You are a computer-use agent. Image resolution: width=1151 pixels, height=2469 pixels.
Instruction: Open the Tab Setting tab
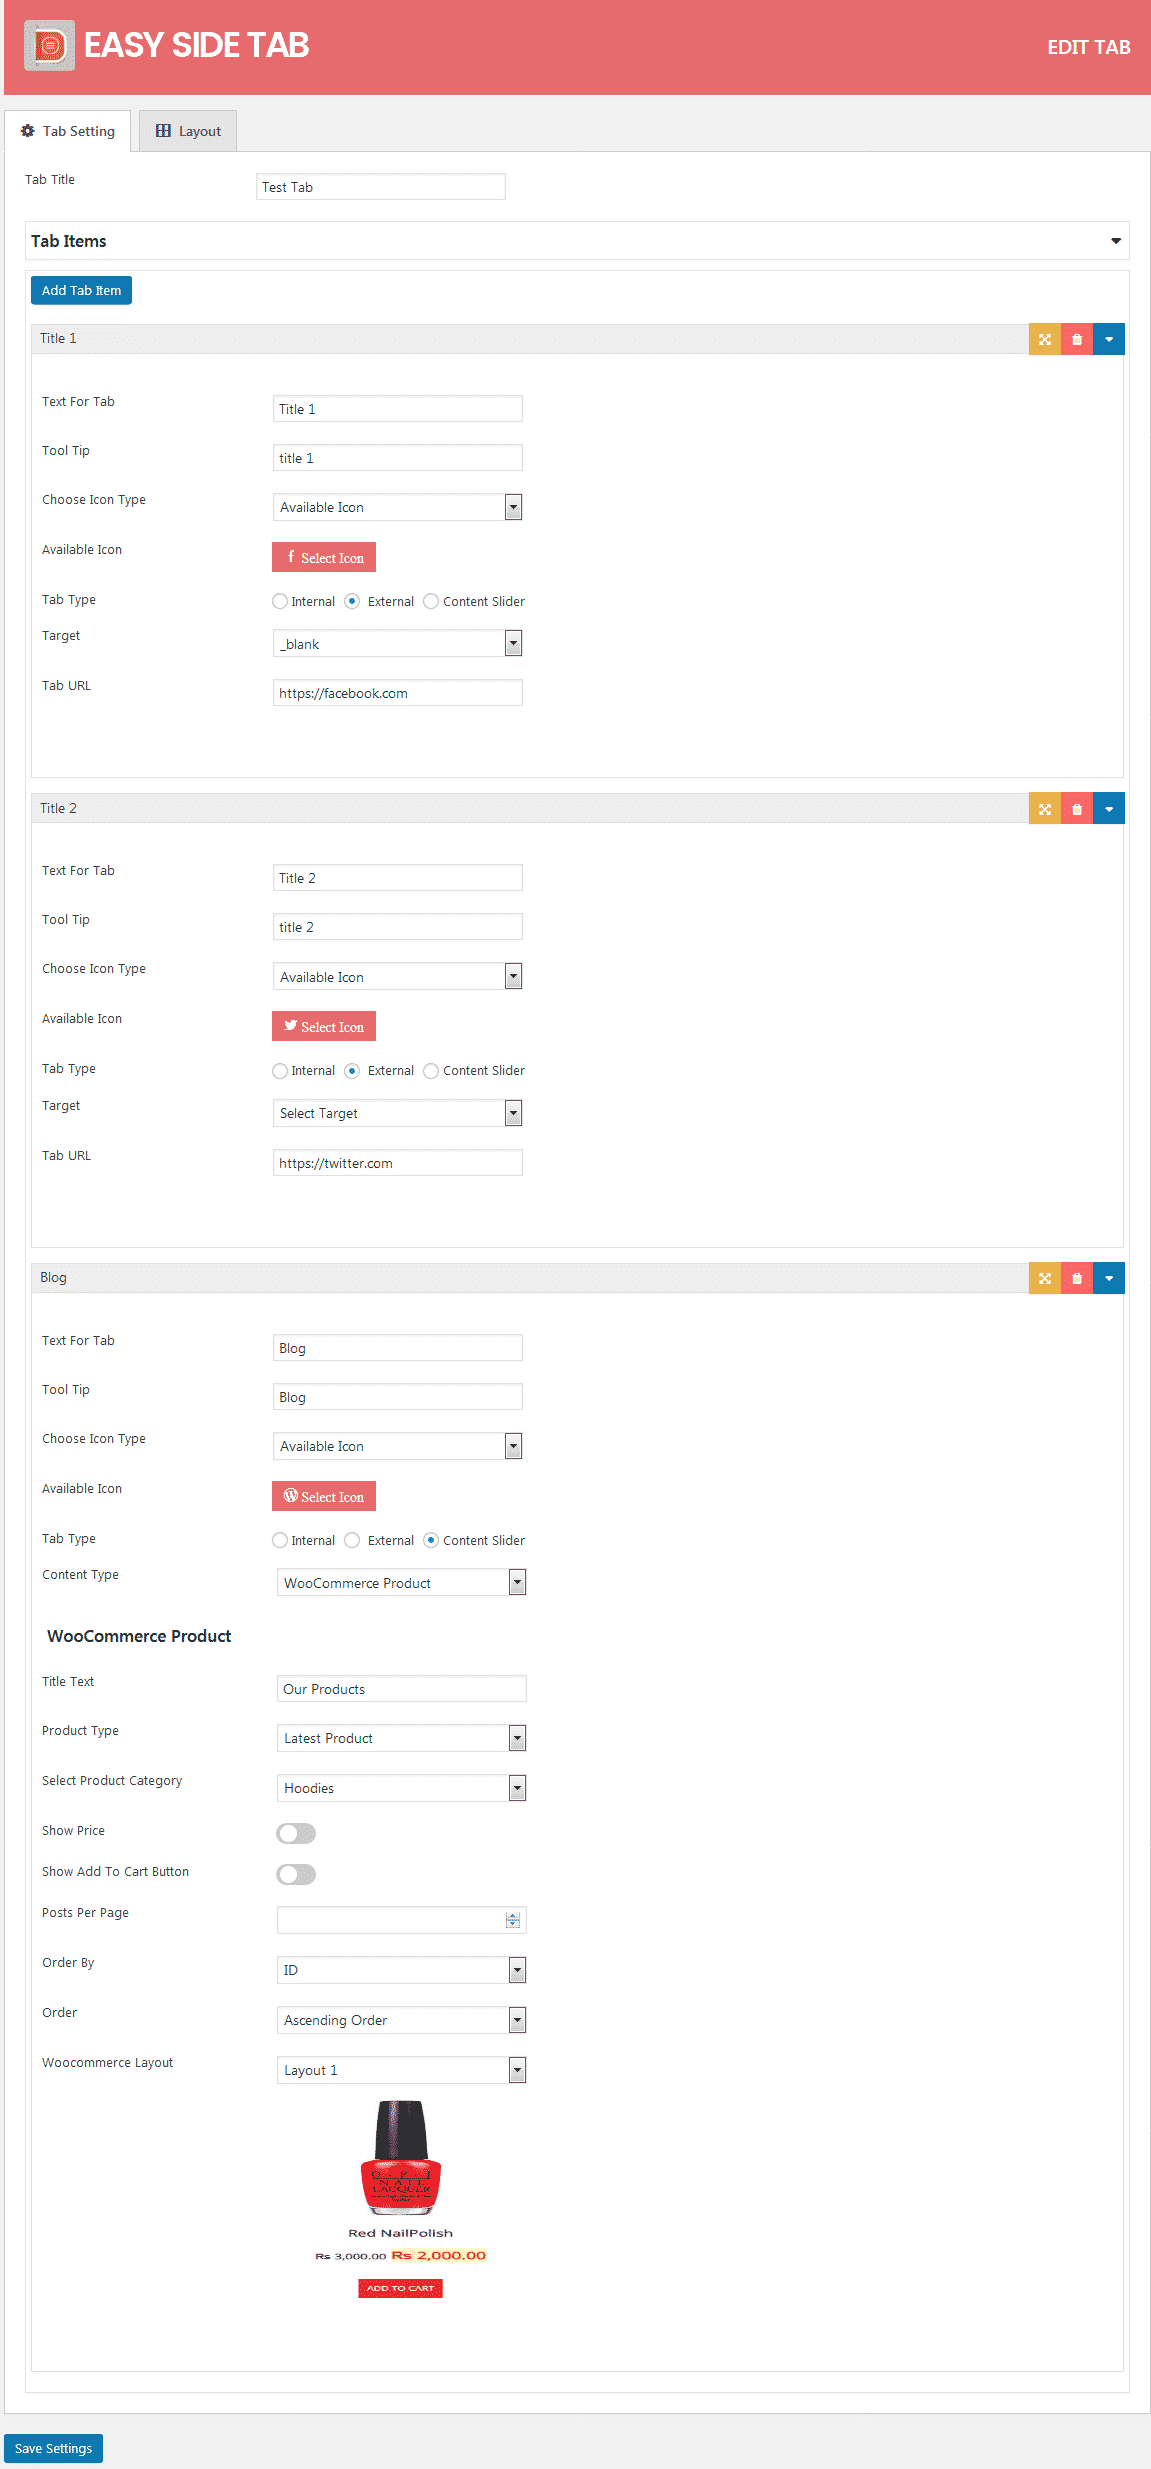pos(68,131)
